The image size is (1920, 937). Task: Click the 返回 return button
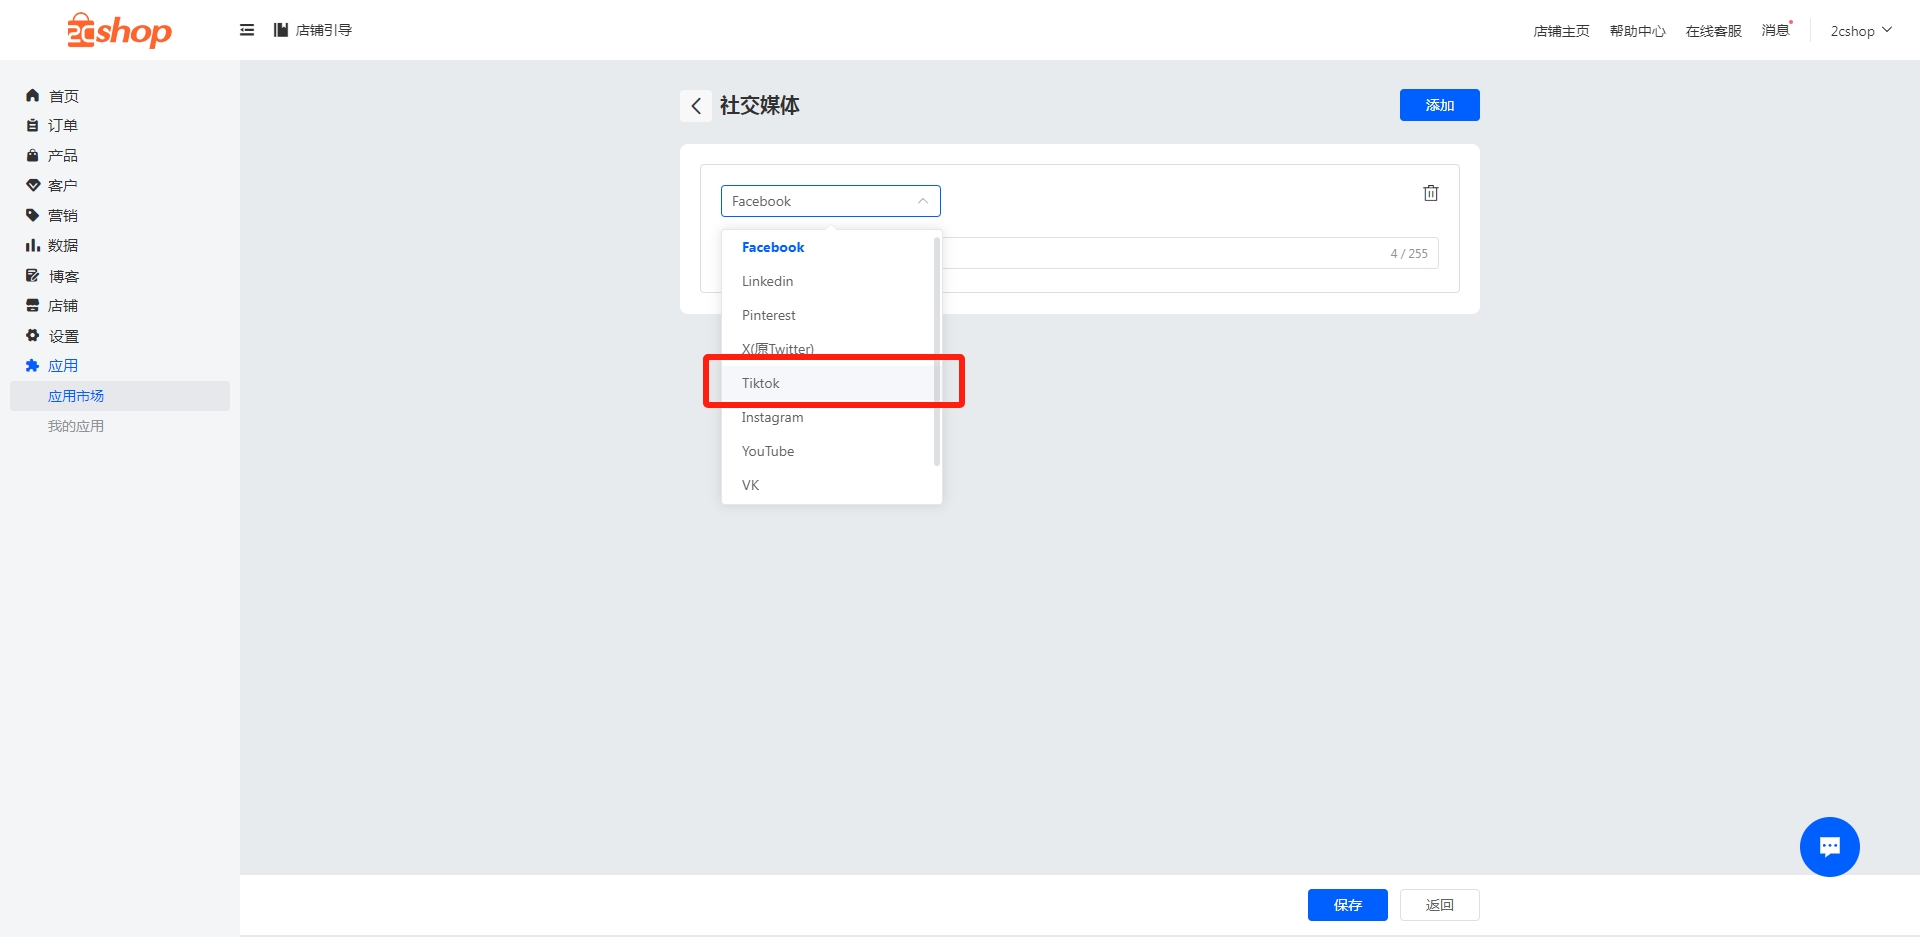click(x=1439, y=905)
